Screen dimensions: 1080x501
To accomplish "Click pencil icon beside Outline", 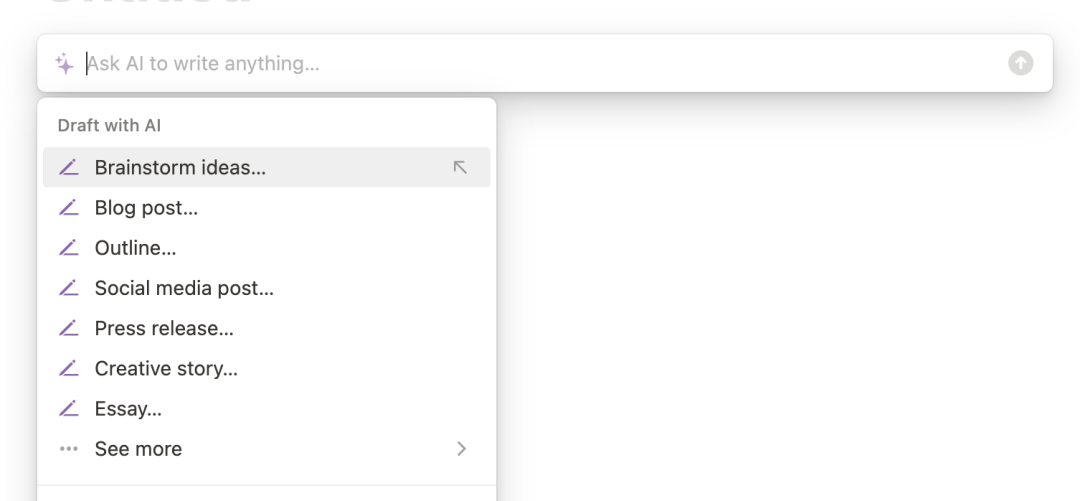I will tap(68, 248).
